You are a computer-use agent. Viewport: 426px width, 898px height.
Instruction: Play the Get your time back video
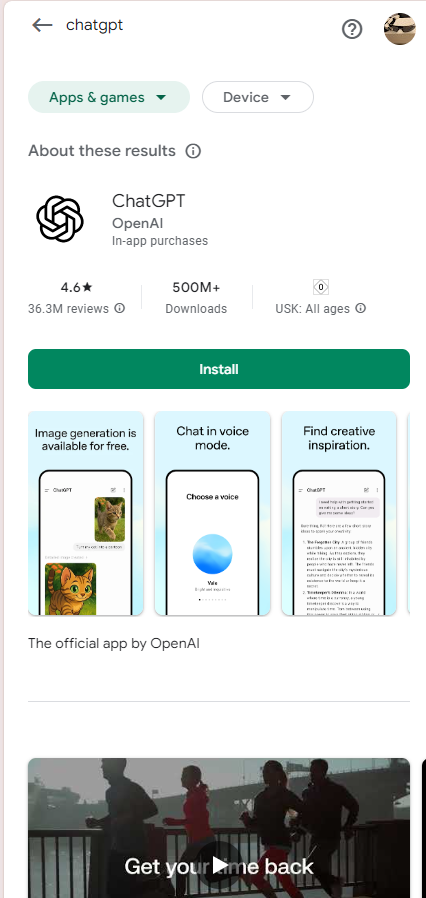(220, 865)
